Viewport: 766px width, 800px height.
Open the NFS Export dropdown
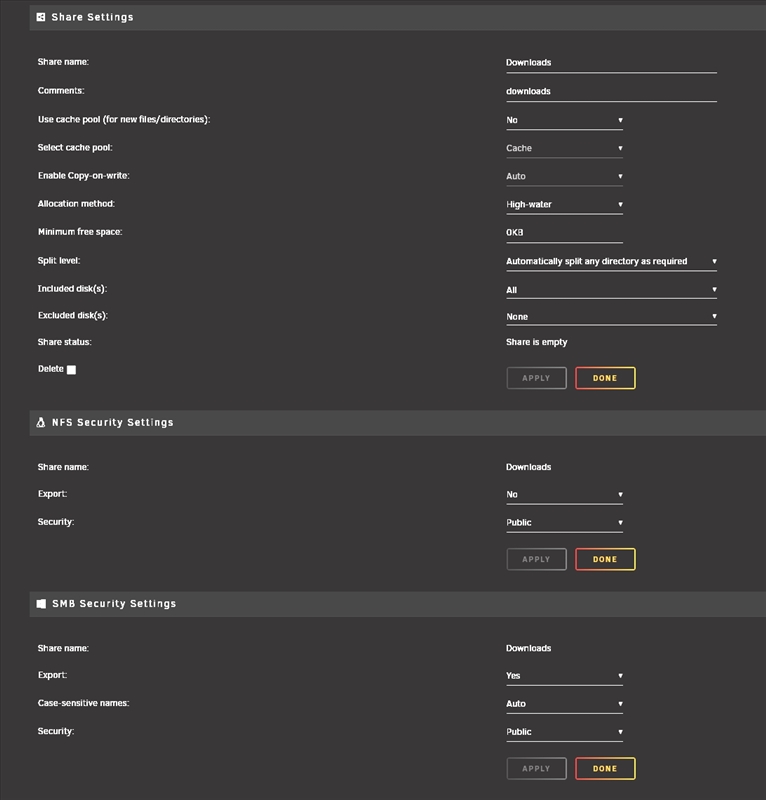point(564,494)
